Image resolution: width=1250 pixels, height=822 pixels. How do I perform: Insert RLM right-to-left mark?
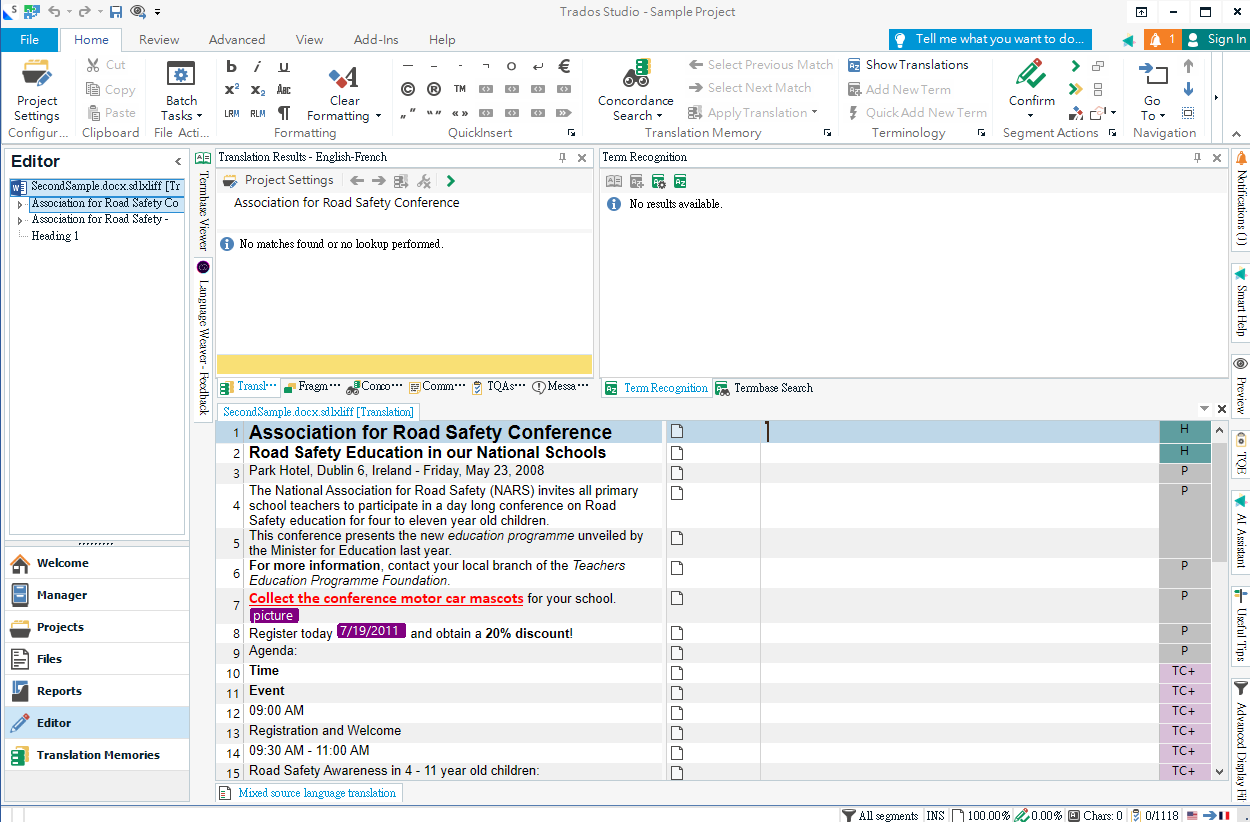[x=258, y=113]
